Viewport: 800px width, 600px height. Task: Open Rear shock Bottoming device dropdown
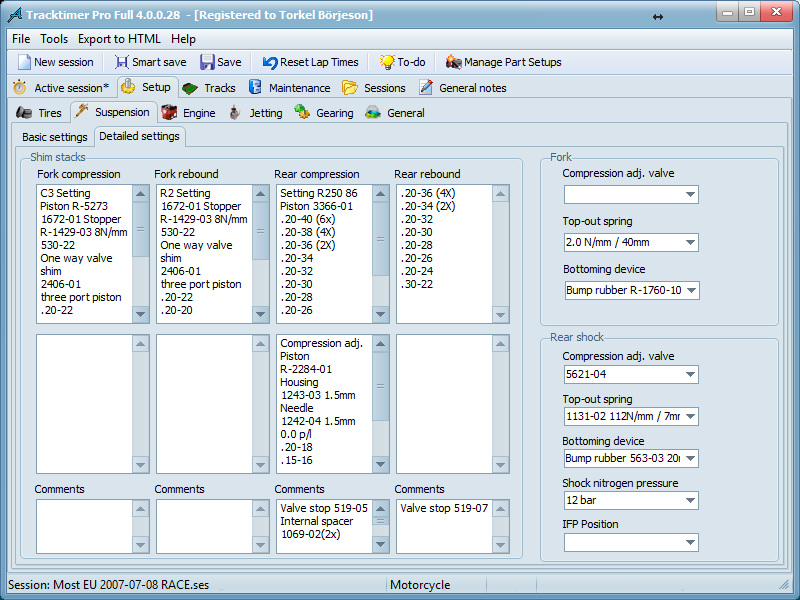click(x=690, y=458)
